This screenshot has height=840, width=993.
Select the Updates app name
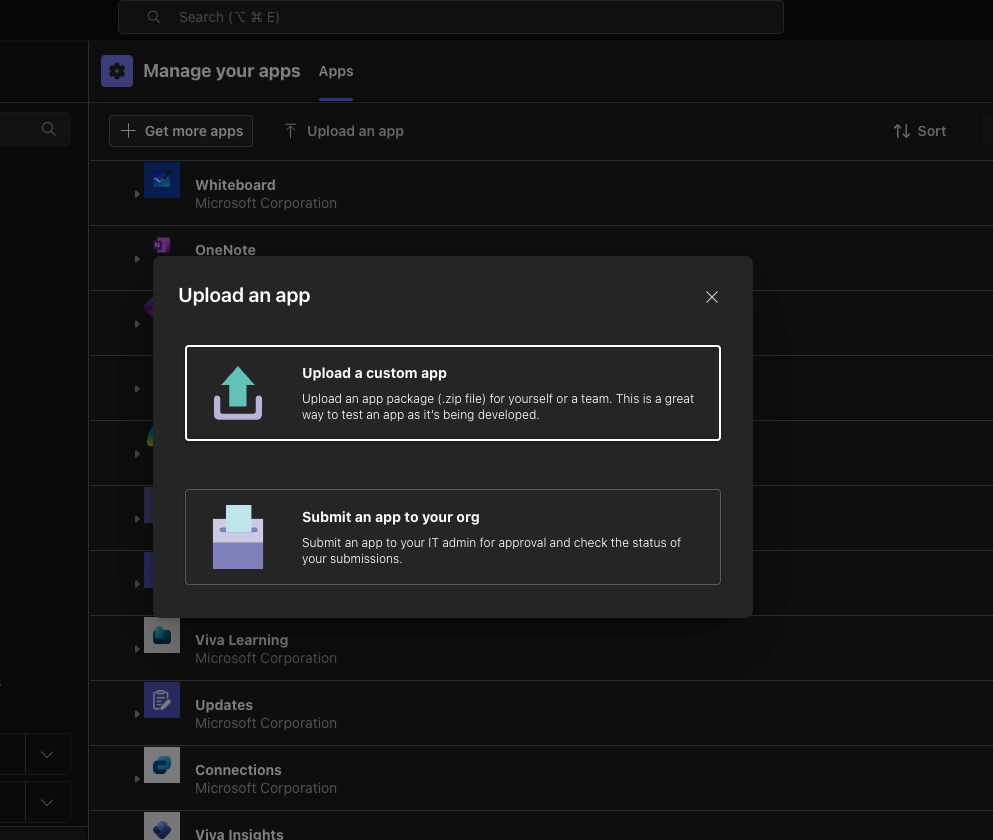point(224,705)
